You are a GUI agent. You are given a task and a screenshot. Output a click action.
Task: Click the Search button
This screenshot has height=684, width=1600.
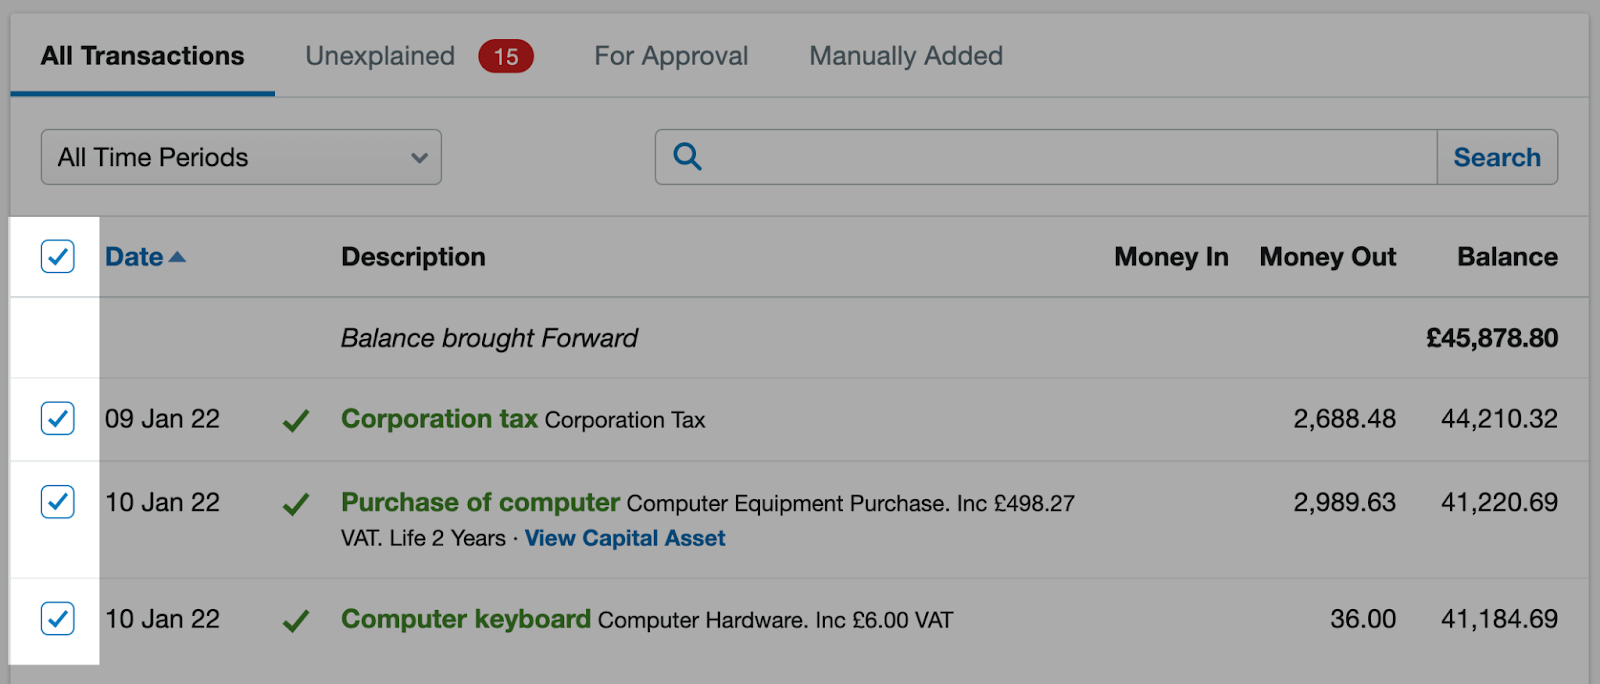1496,157
